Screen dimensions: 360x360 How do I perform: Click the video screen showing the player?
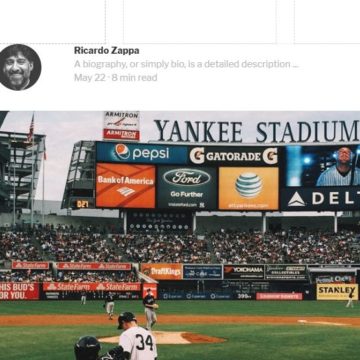point(321,166)
